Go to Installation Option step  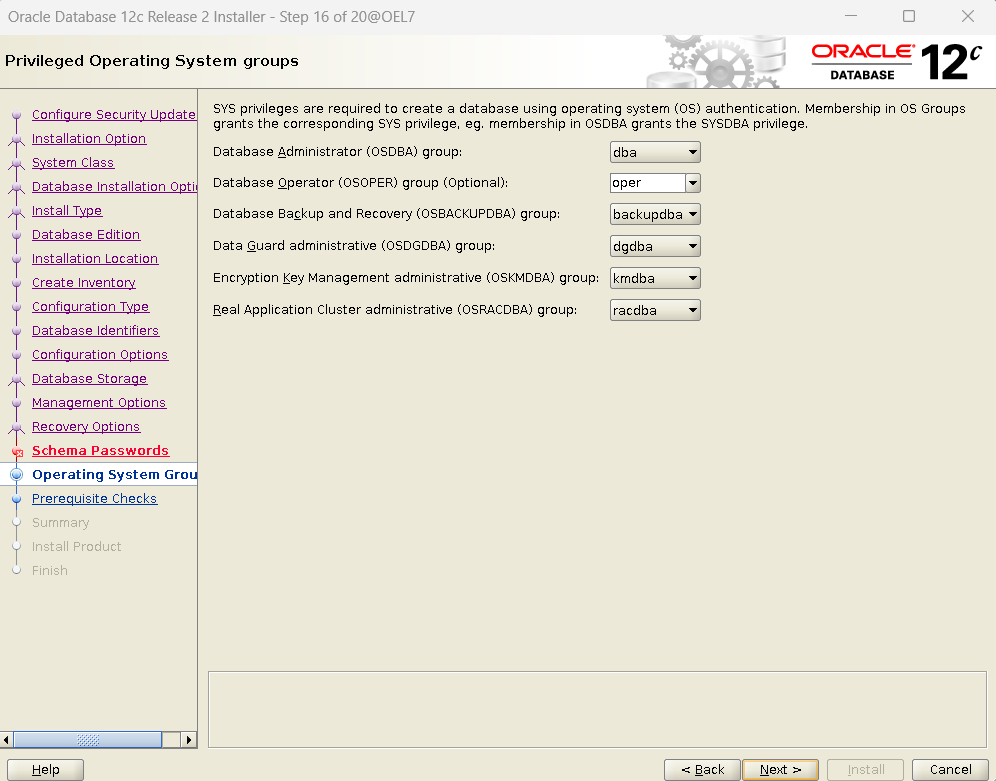pyautogui.click(x=89, y=138)
